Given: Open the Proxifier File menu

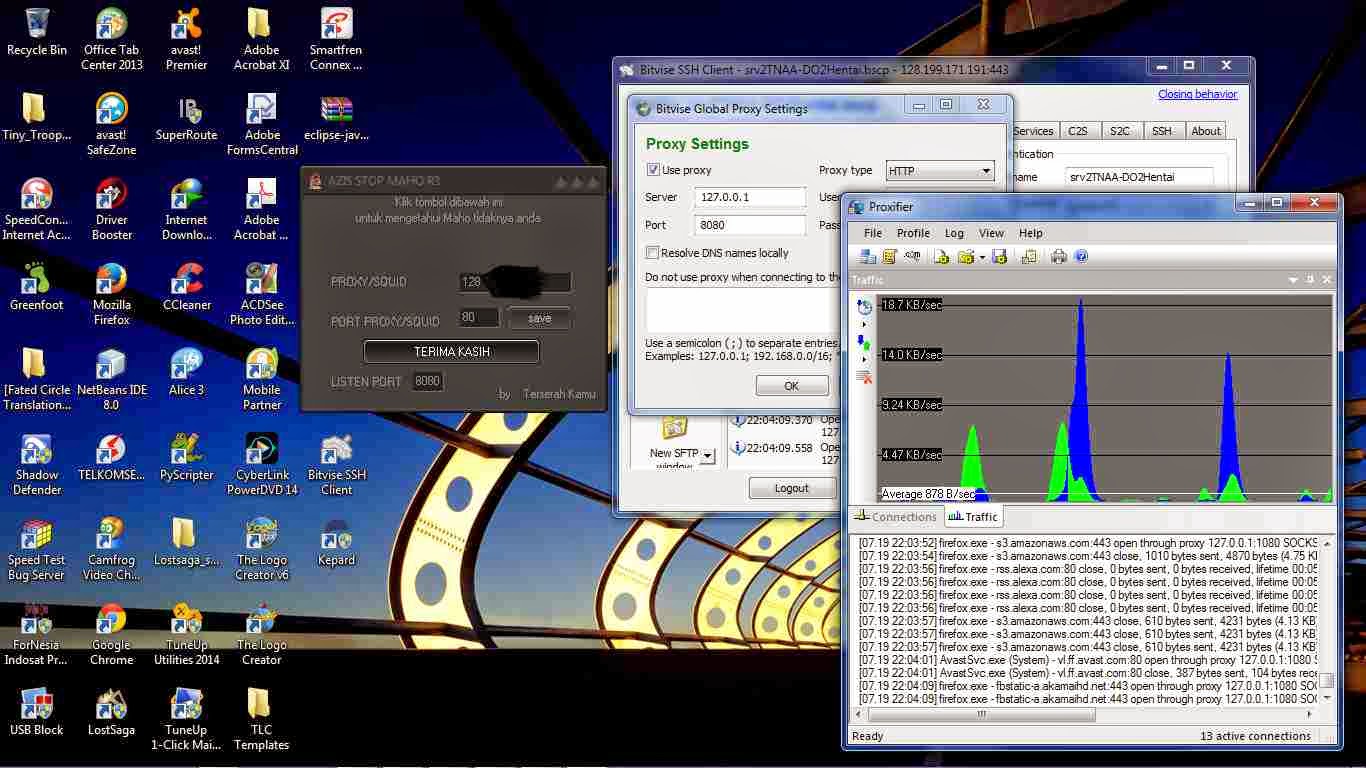Looking at the screenshot, I should tap(873, 233).
